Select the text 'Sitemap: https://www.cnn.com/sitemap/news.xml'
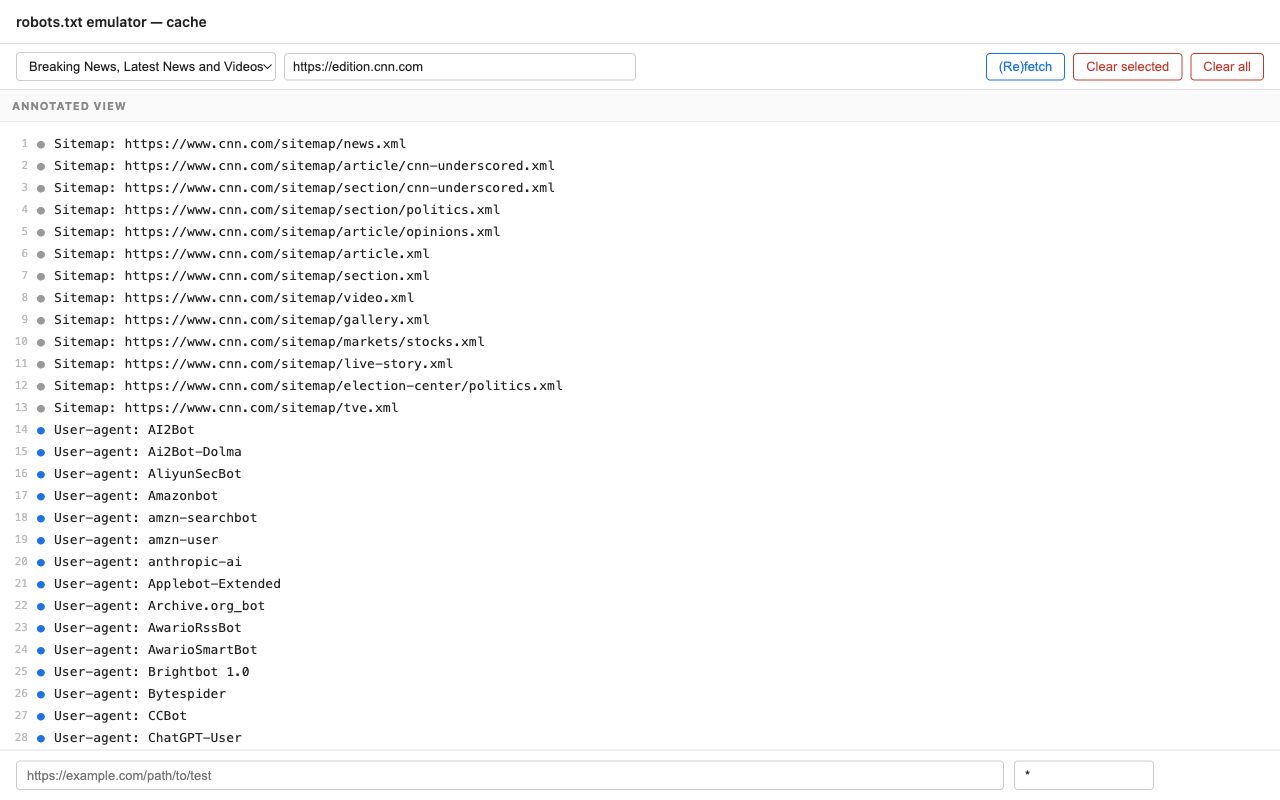 tap(230, 144)
